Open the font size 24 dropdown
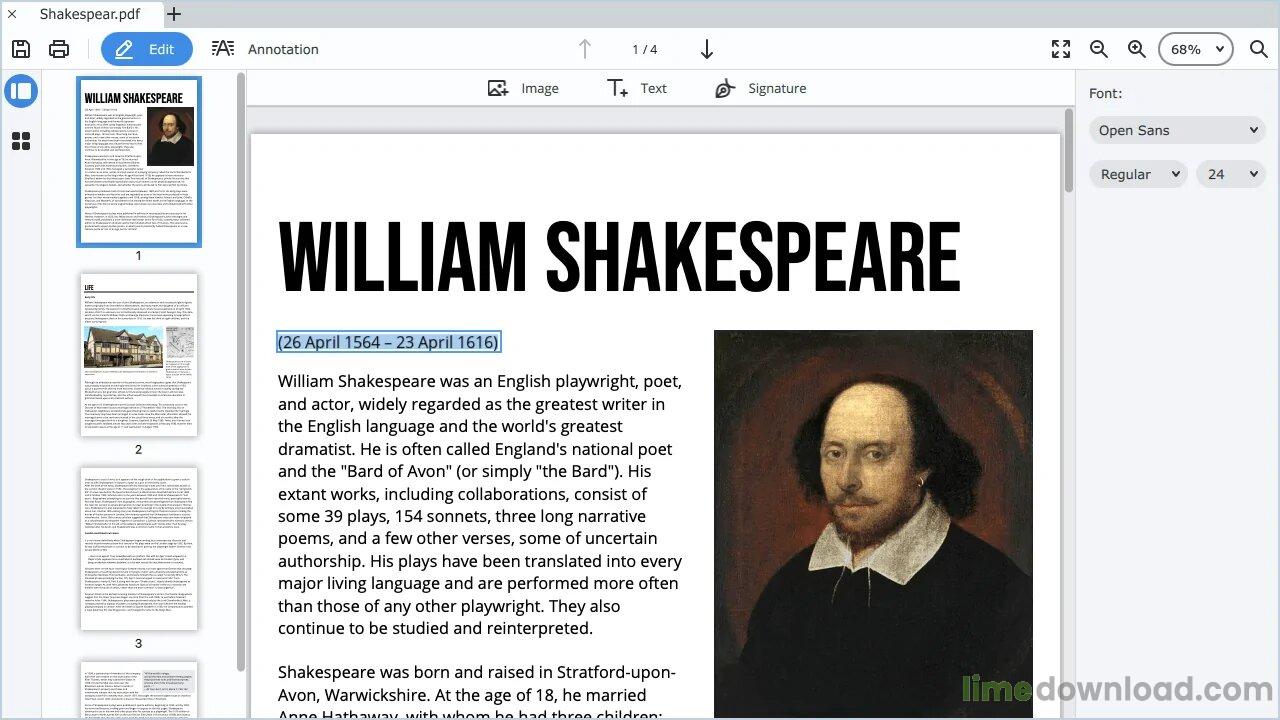1280x720 pixels. coord(1231,174)
